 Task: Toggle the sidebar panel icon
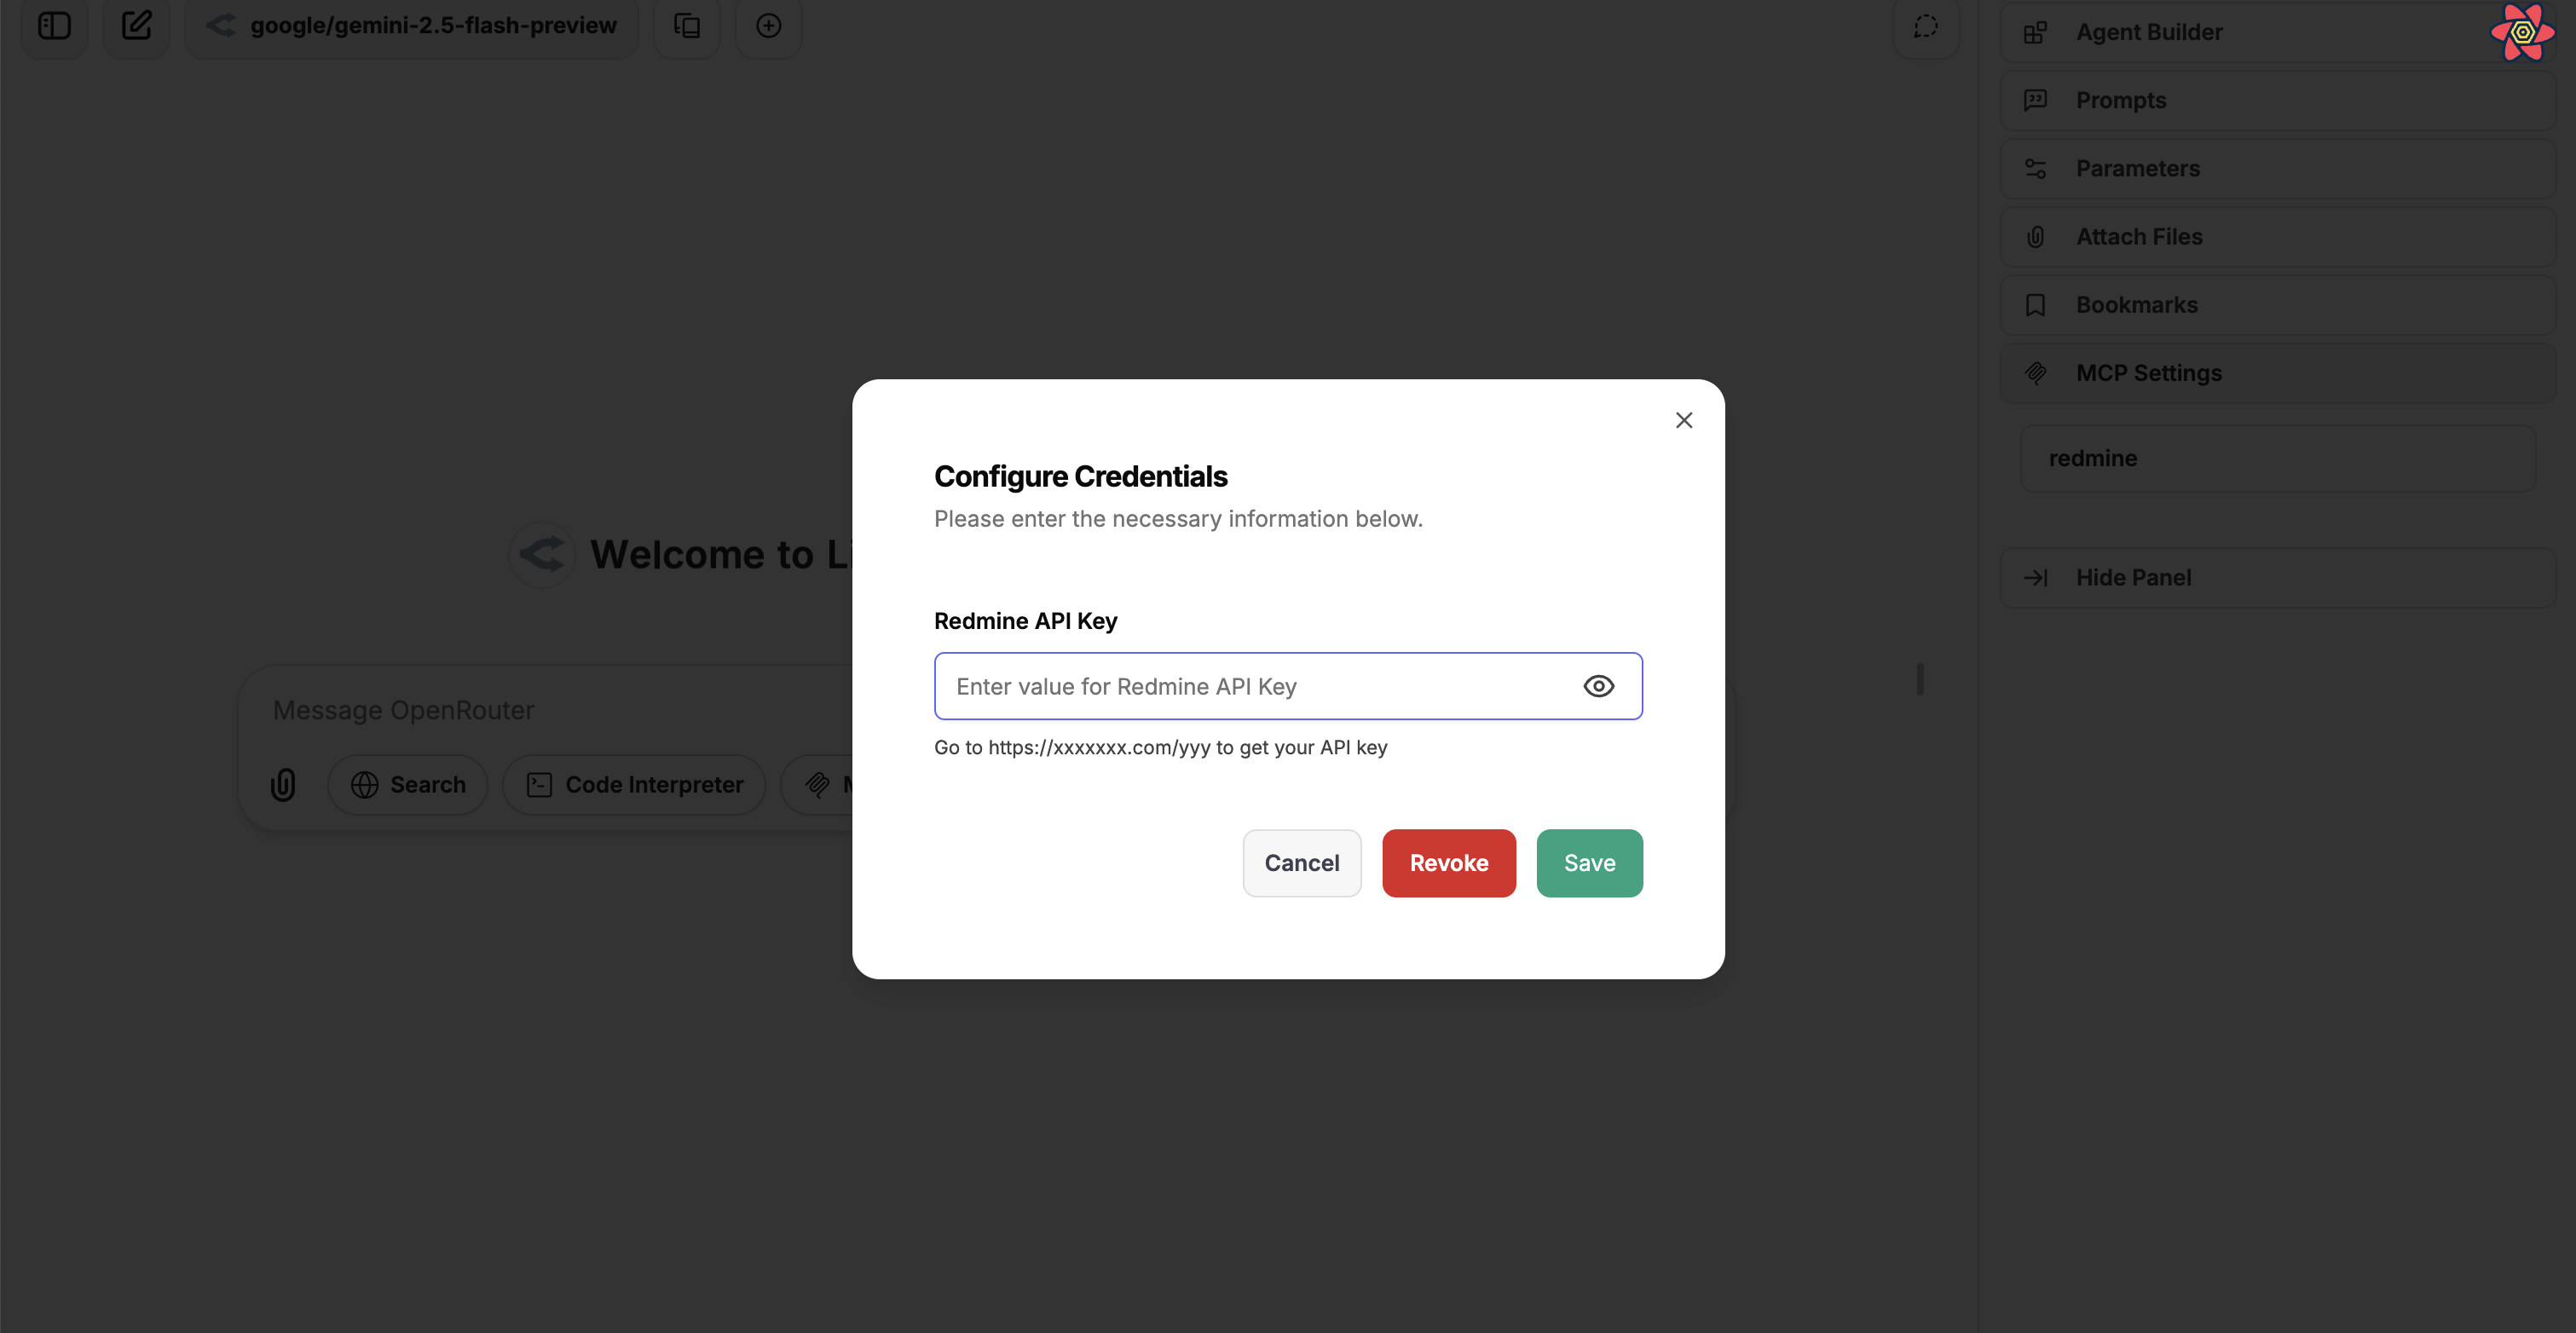click(54, 26)
